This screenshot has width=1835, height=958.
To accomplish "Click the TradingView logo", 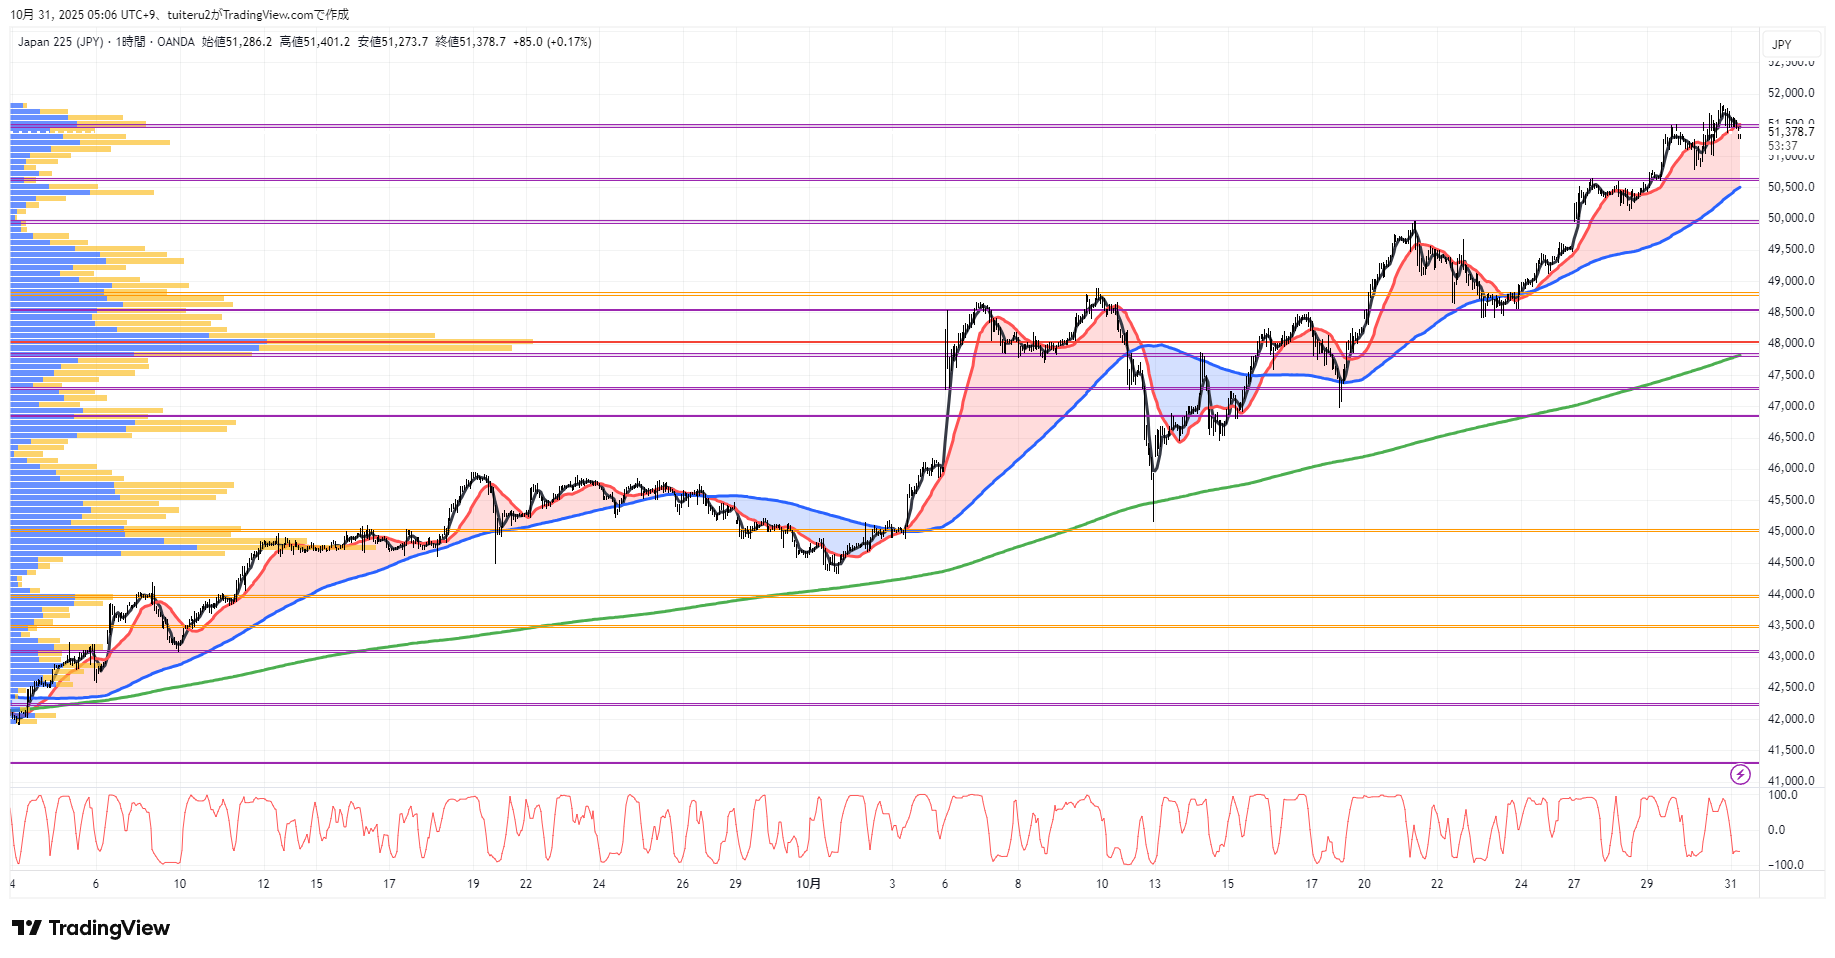I will 91,928.
